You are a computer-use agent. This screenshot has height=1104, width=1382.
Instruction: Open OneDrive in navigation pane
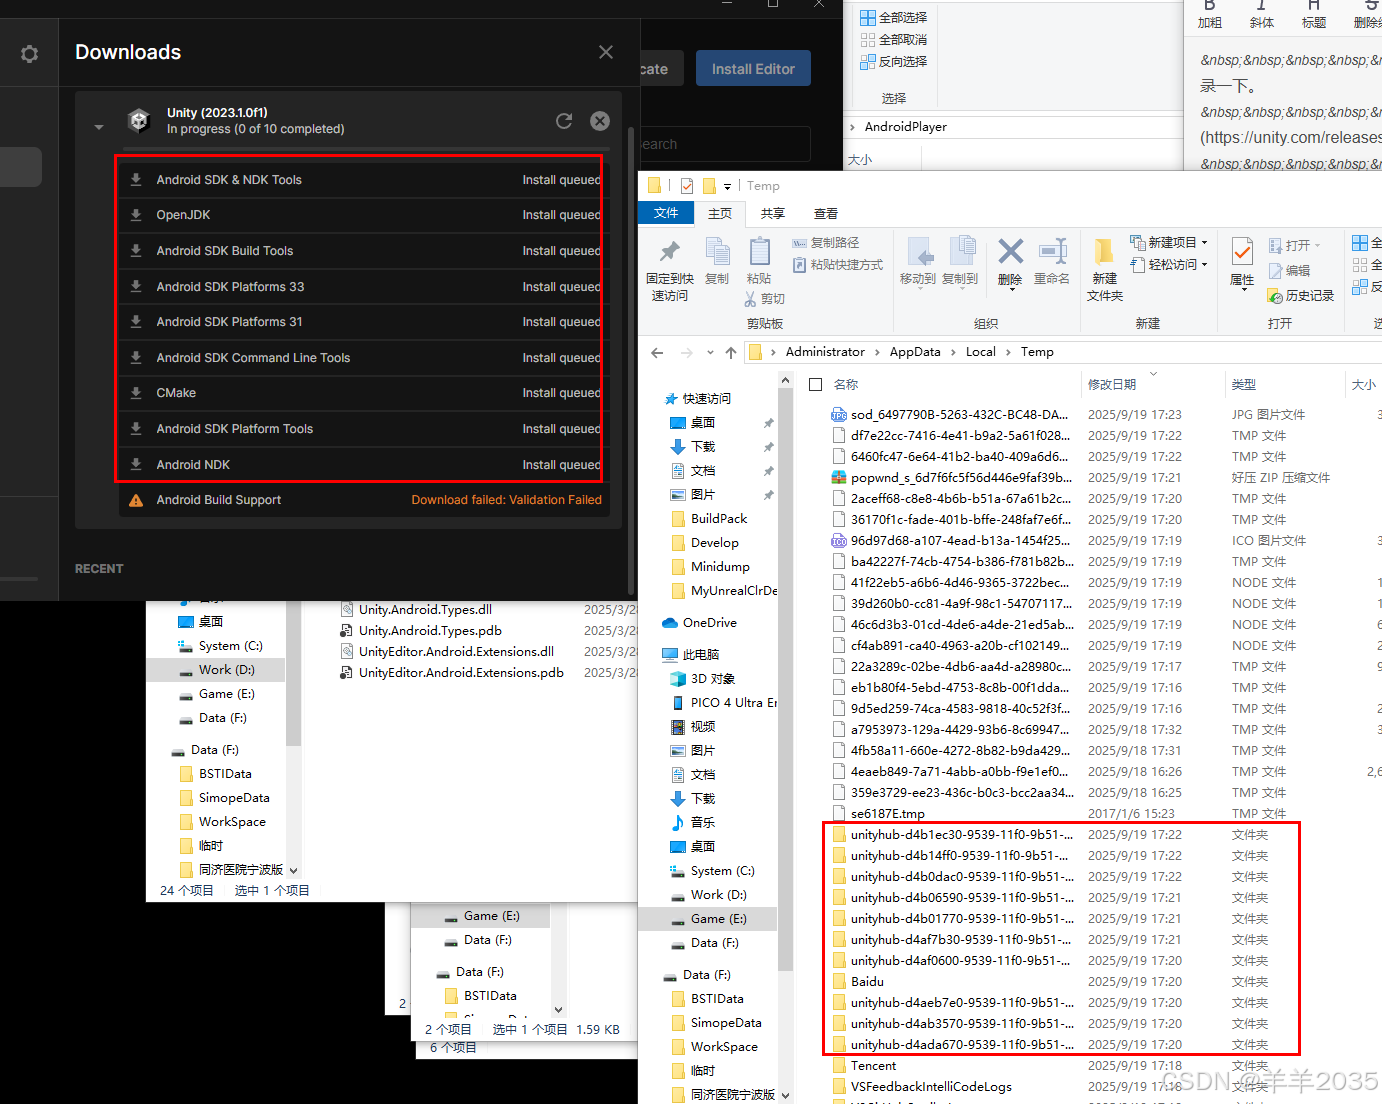click(709, 623)
